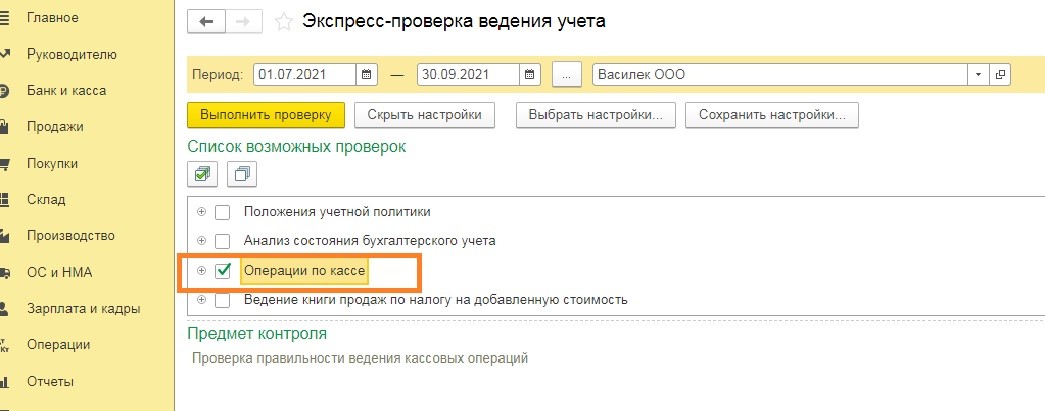The width and height of the screenshot is (1045, 411).
Task: Click the Склад sidebar icon
Action: pos(4,199)
